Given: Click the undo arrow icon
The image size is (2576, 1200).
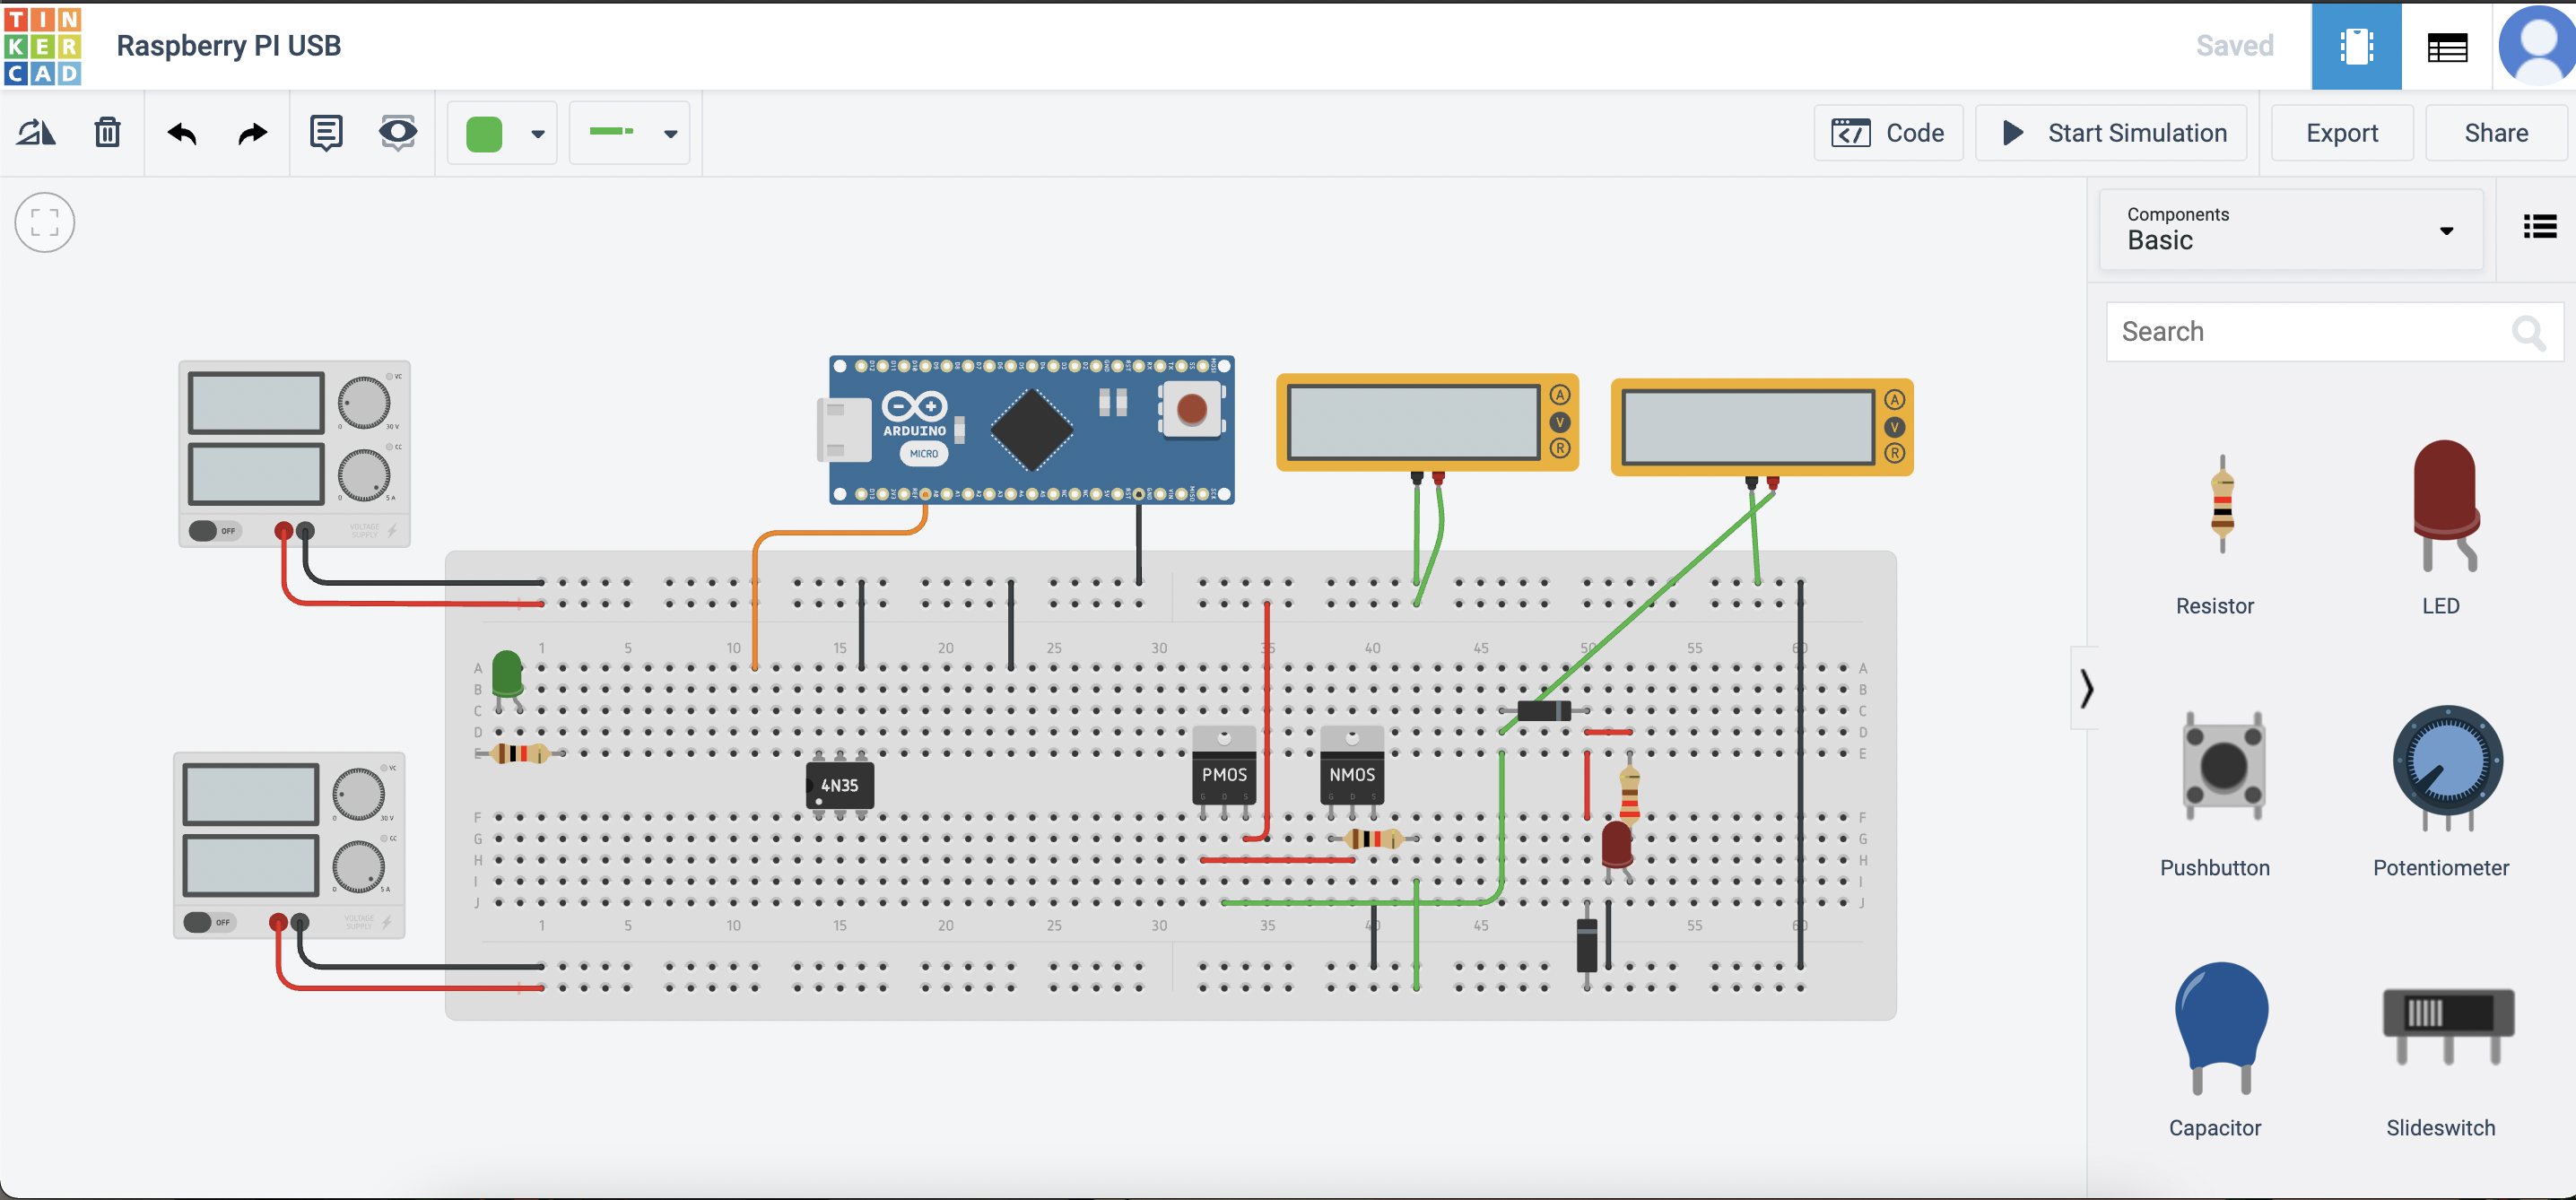Looking at the screenshot, I should pos(181,133).
